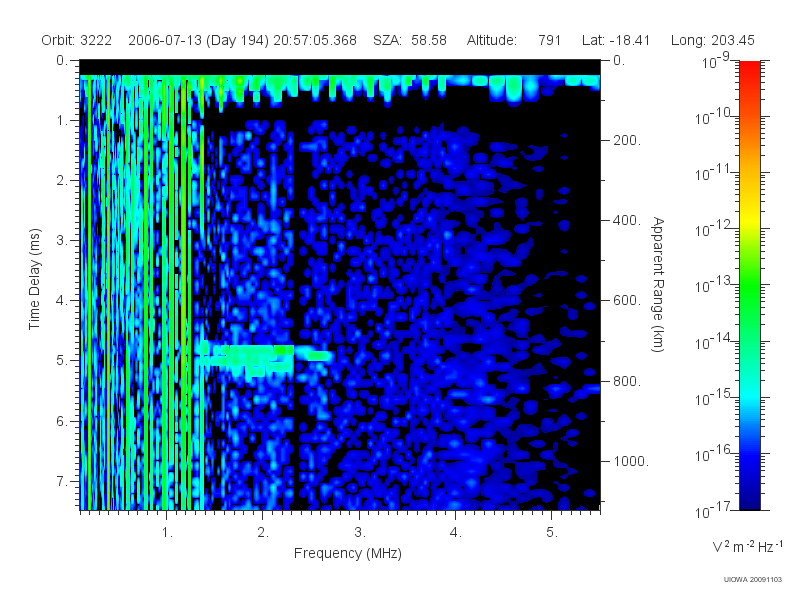
Task: Click the Altitude: 791 label
Action: (514, 40)
